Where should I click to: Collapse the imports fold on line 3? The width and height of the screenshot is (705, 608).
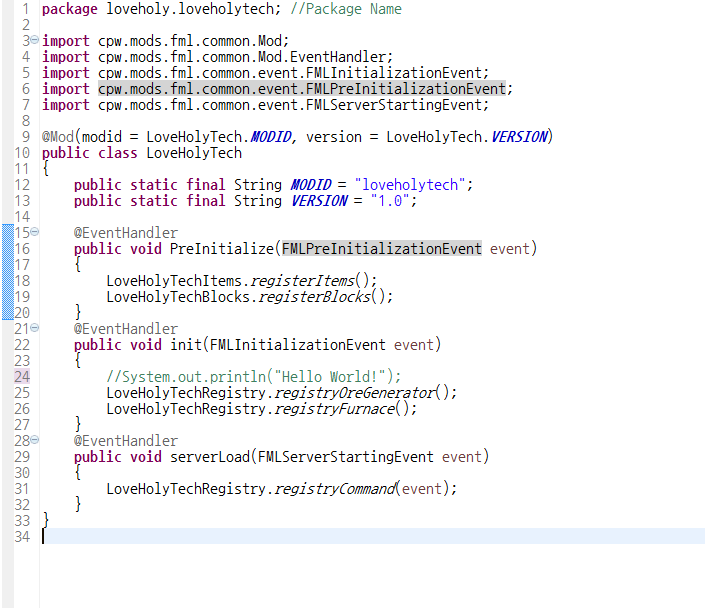[x=35, y=40]
